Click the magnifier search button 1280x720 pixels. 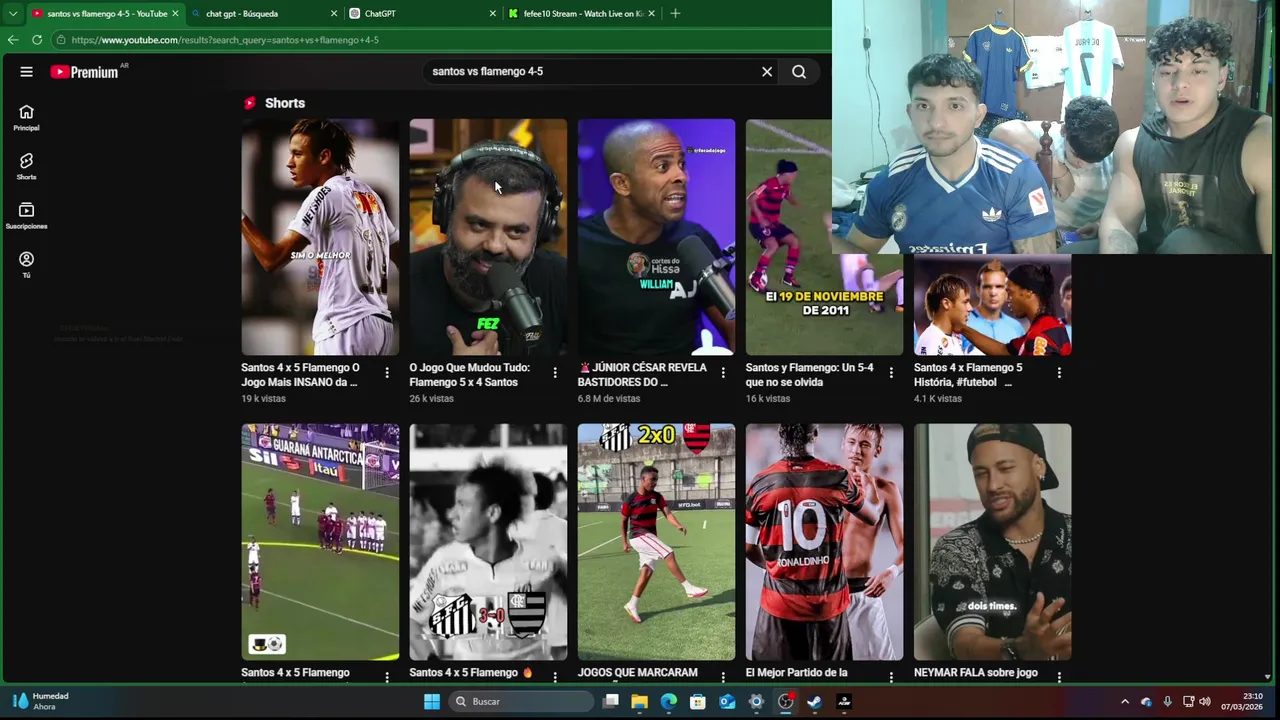[x=799, y=72]
